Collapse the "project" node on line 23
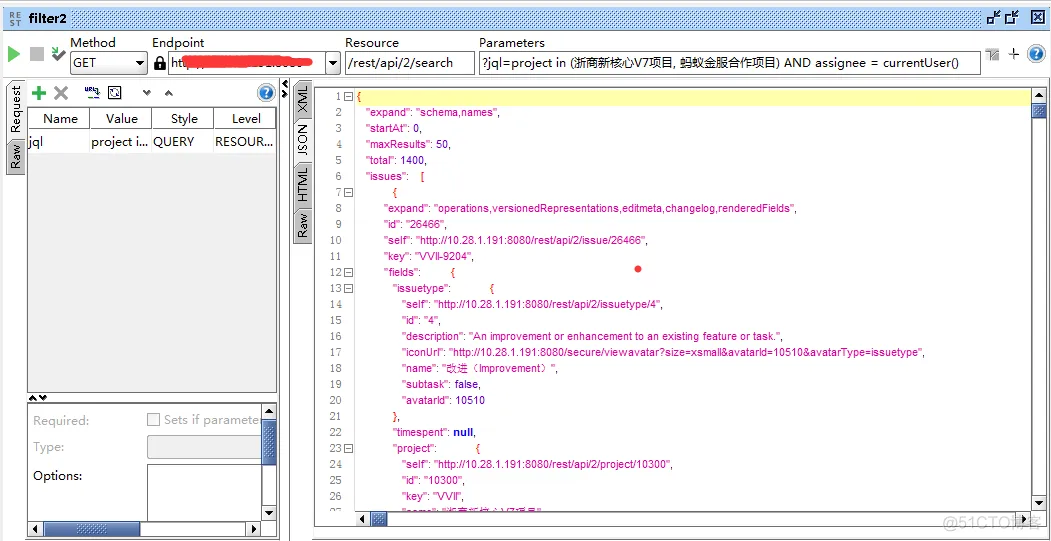Screen dimensions: 1051x541 (x=348, y=448)
